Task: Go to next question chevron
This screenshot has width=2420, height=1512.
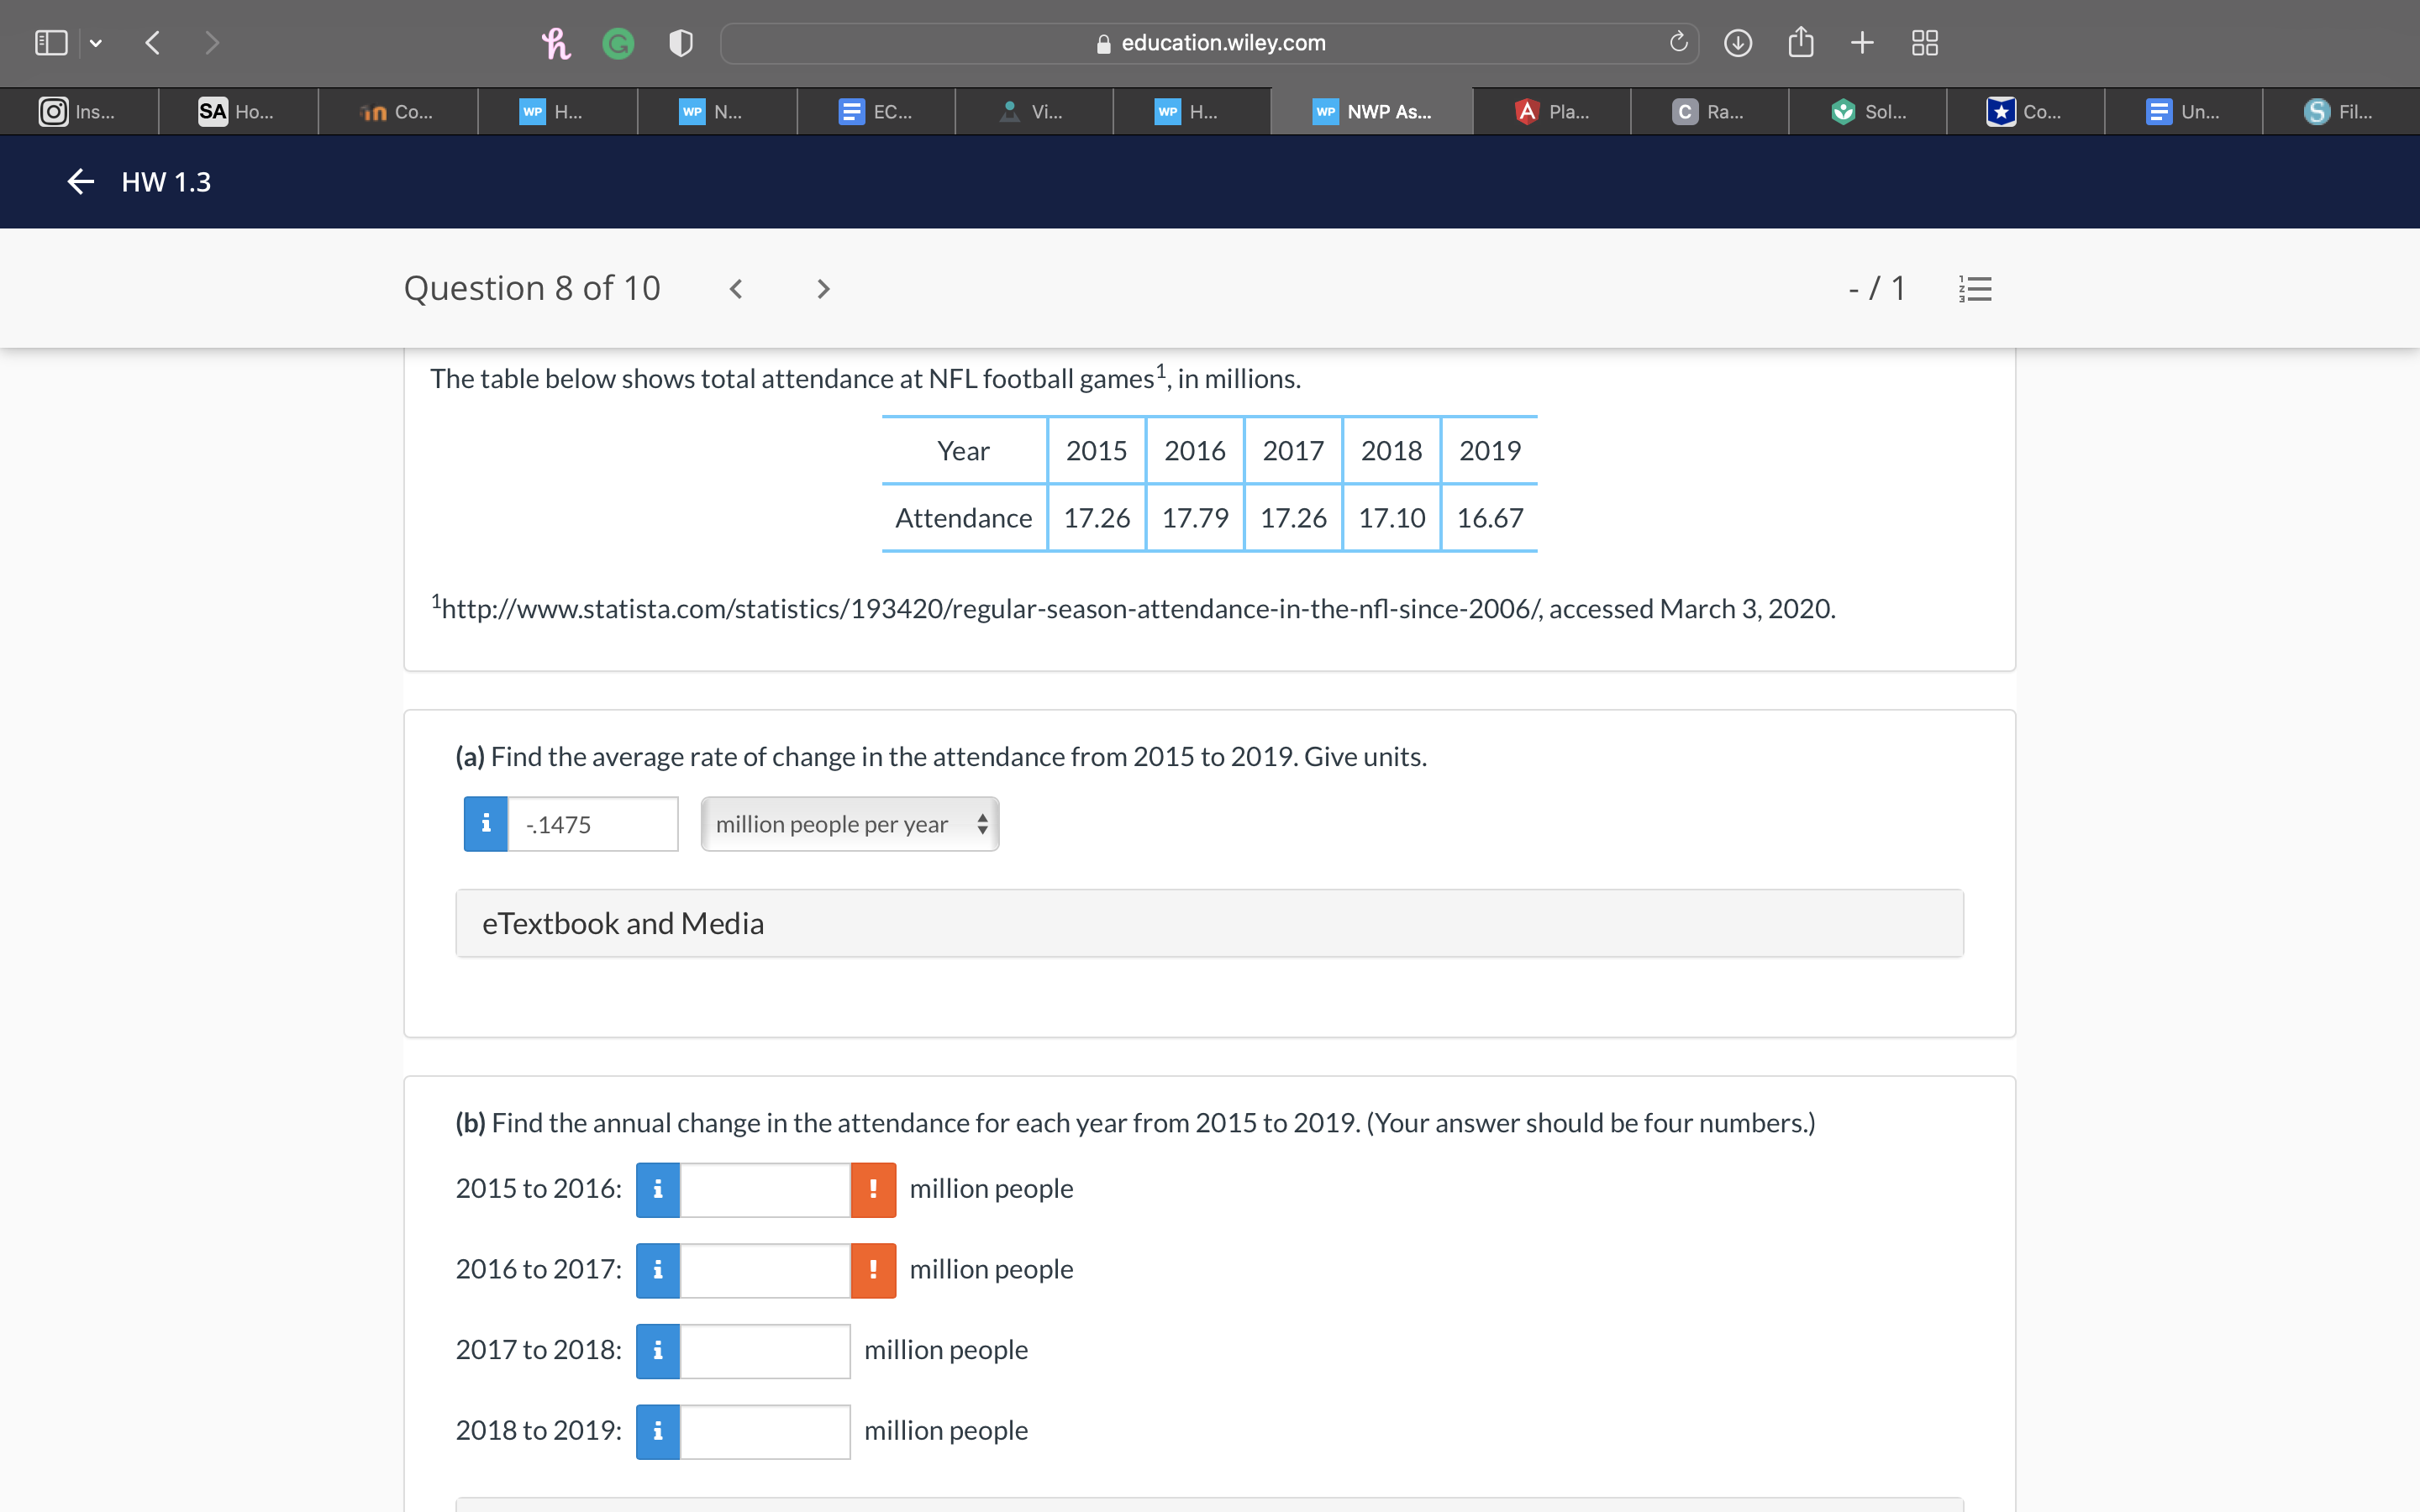Action: (823, 289)
